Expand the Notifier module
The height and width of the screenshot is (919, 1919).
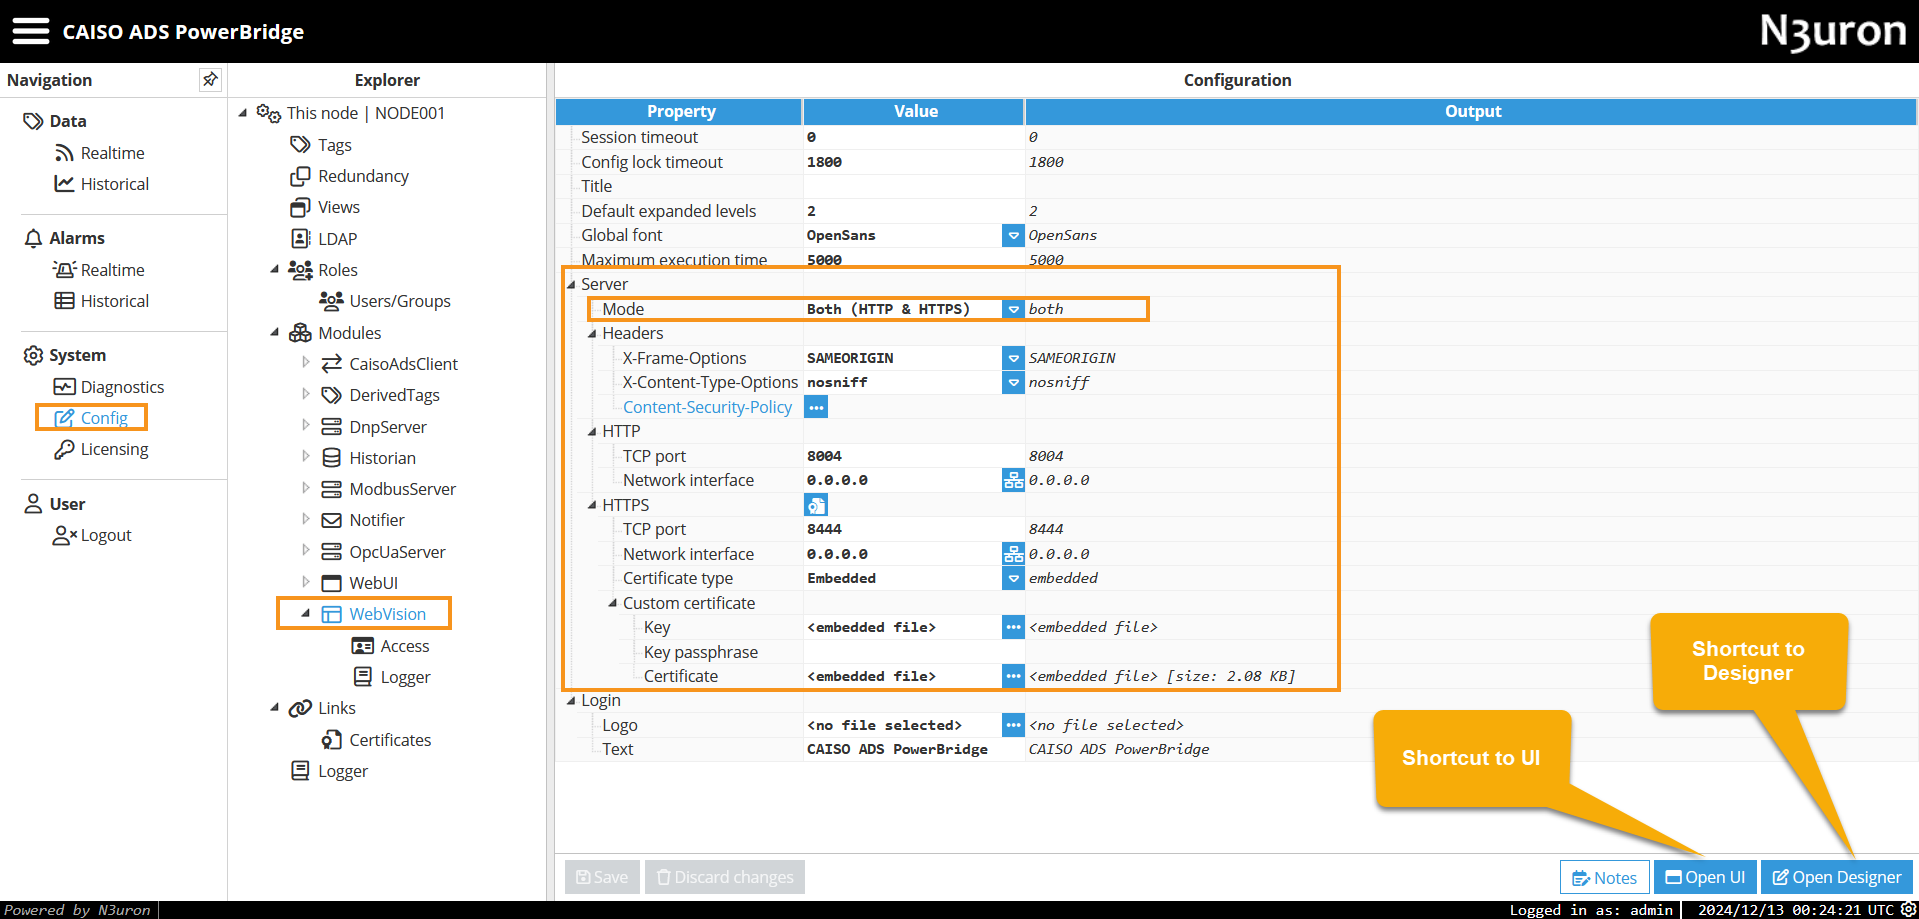[306, 519]
